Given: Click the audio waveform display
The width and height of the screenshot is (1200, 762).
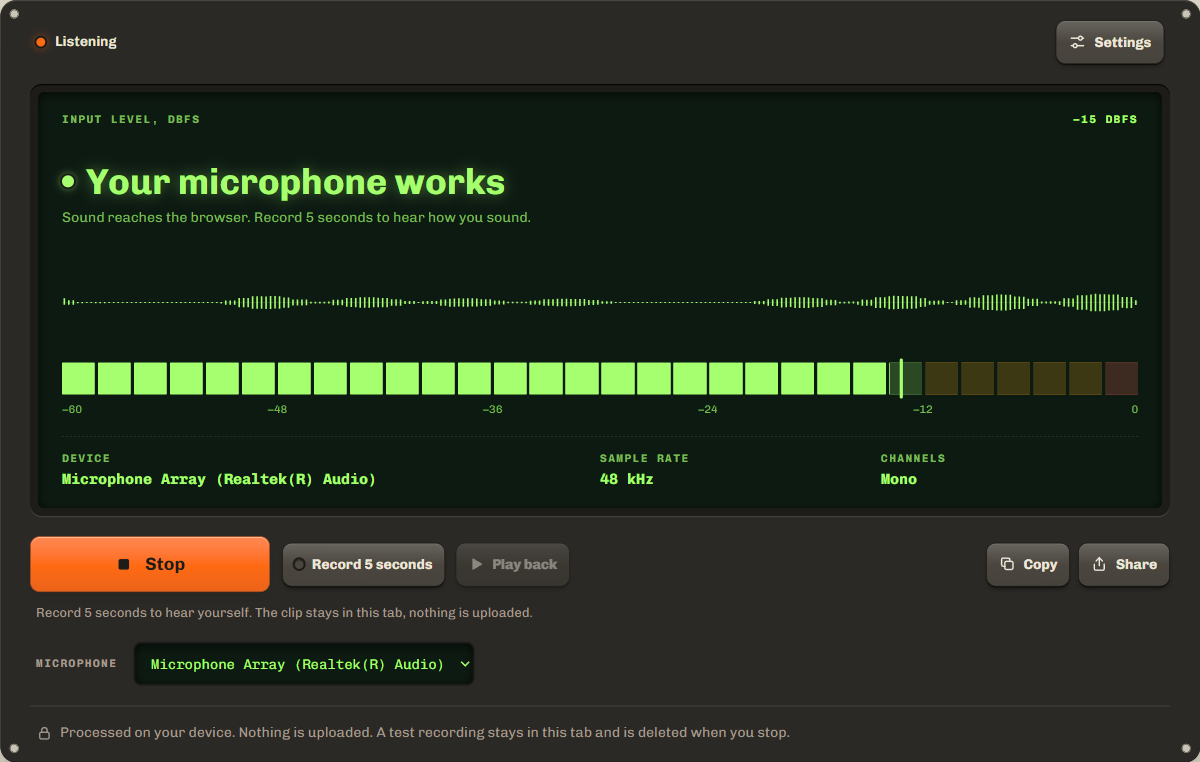Looking at the screenshot, I should click(600, 302).
